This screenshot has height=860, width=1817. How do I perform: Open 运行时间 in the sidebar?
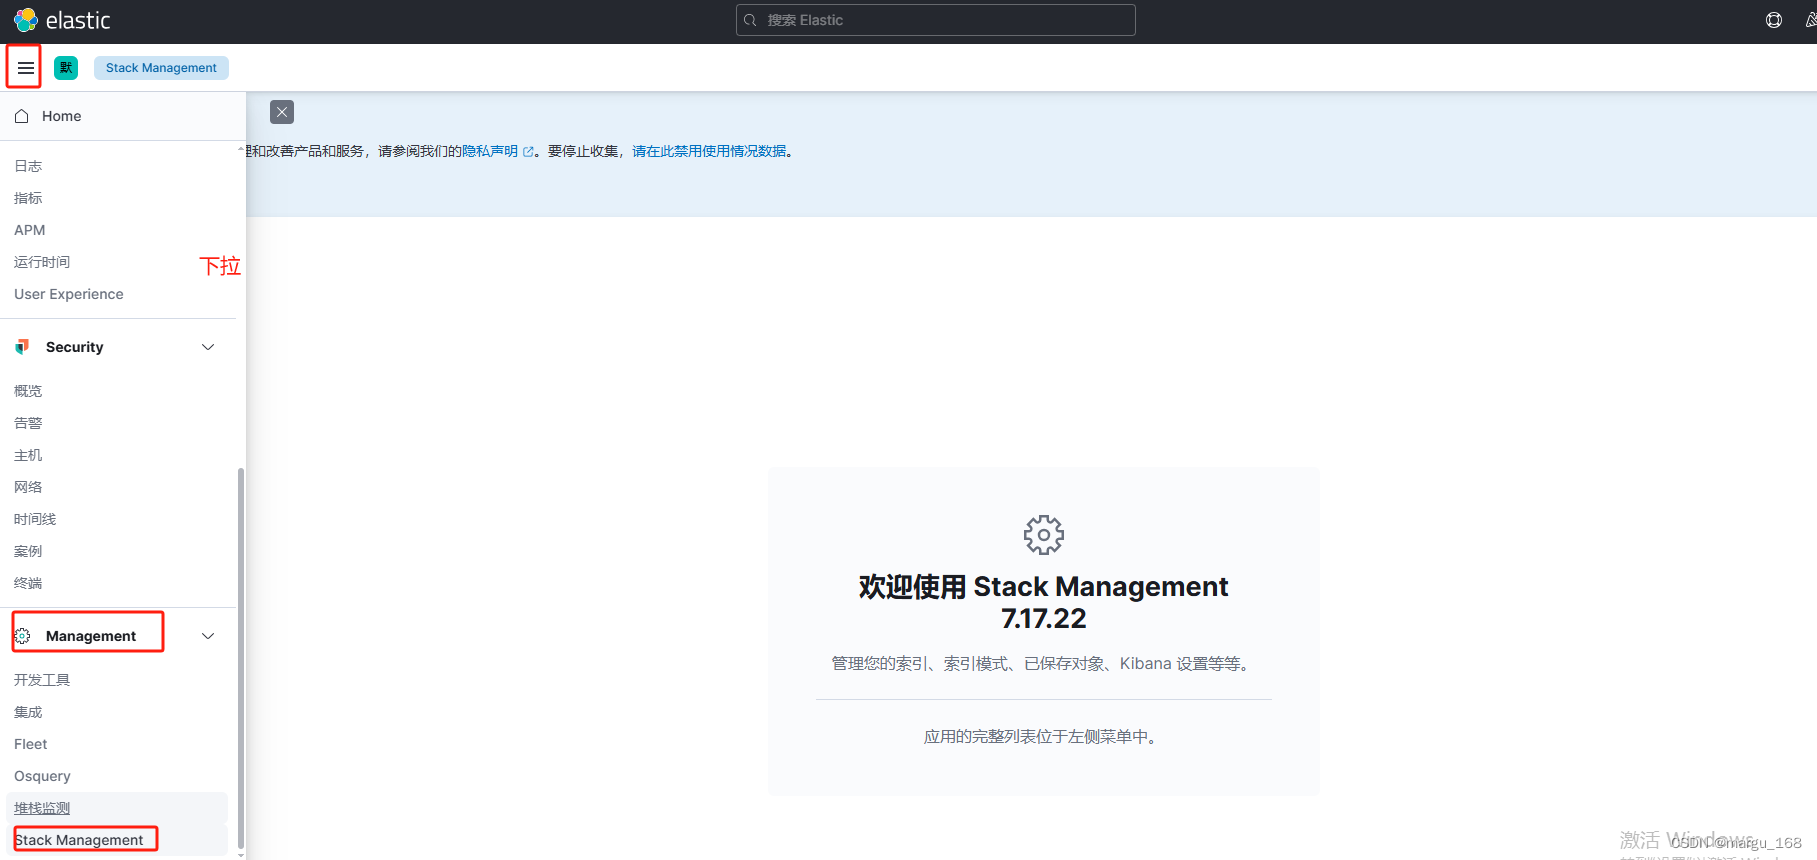[x=42, y=262]
